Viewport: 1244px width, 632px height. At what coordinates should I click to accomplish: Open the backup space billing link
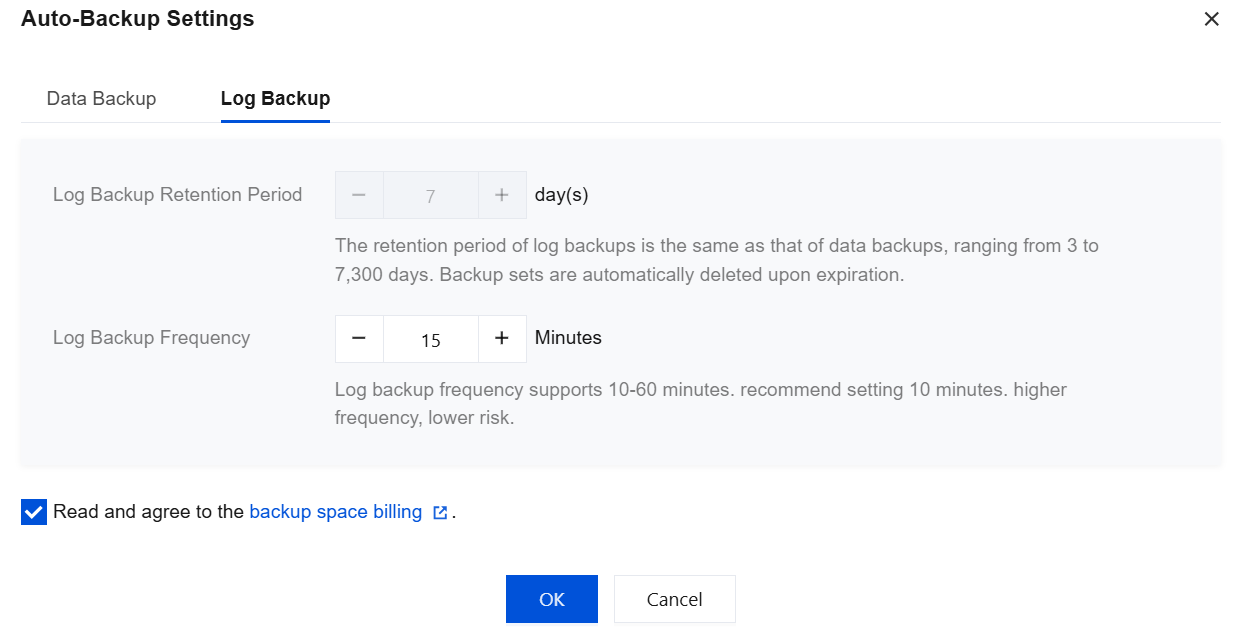[x=335, y=512]
